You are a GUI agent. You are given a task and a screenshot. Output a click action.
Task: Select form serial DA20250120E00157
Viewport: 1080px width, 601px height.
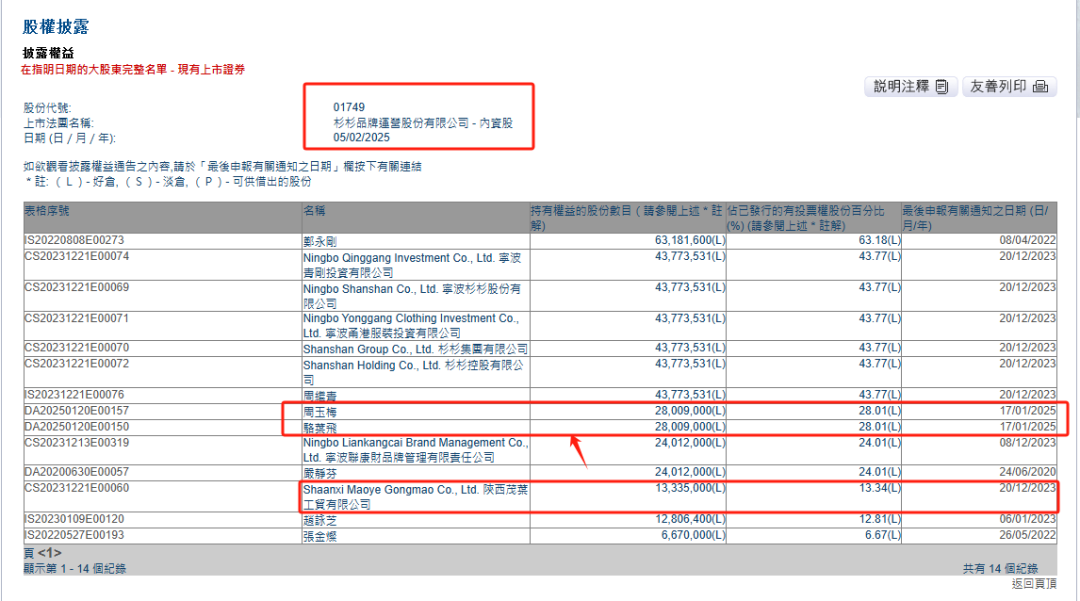76,410
